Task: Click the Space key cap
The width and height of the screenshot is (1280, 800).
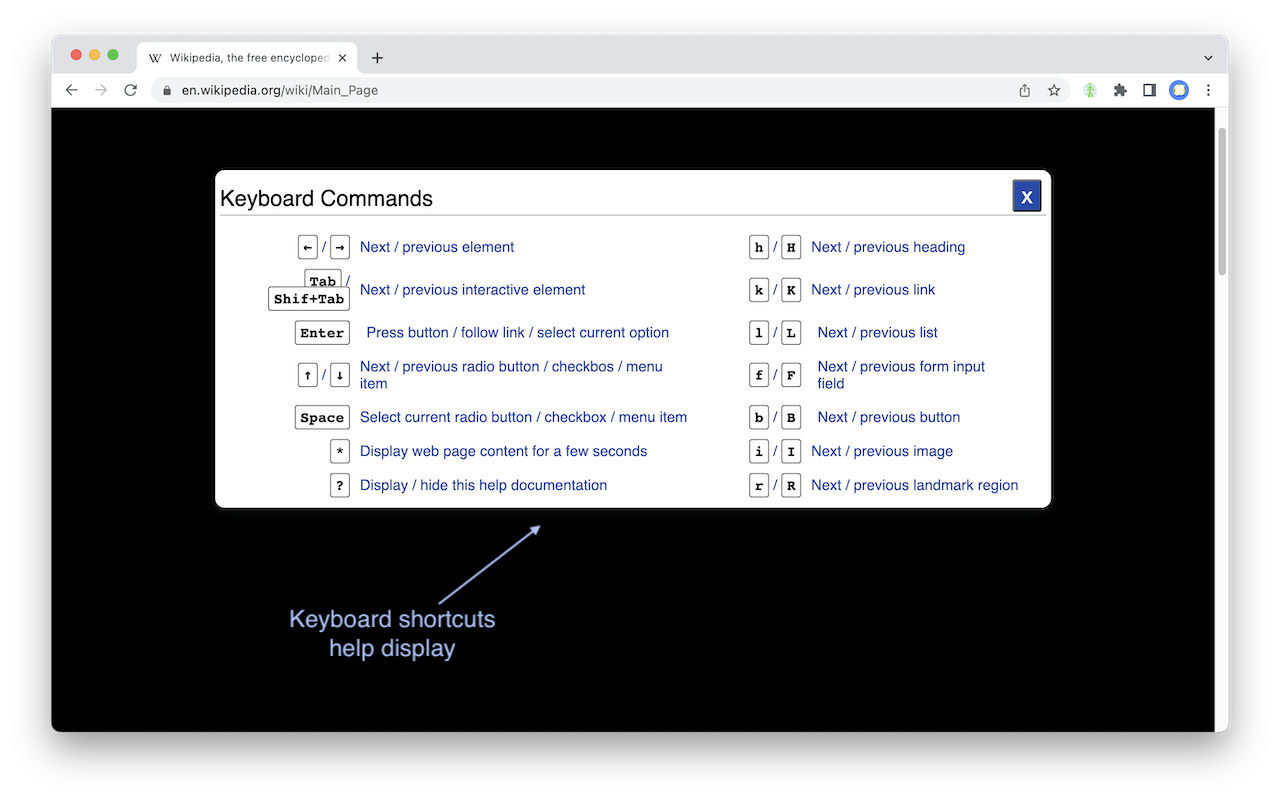Action: pyautogui.click(x=322, y=418)
